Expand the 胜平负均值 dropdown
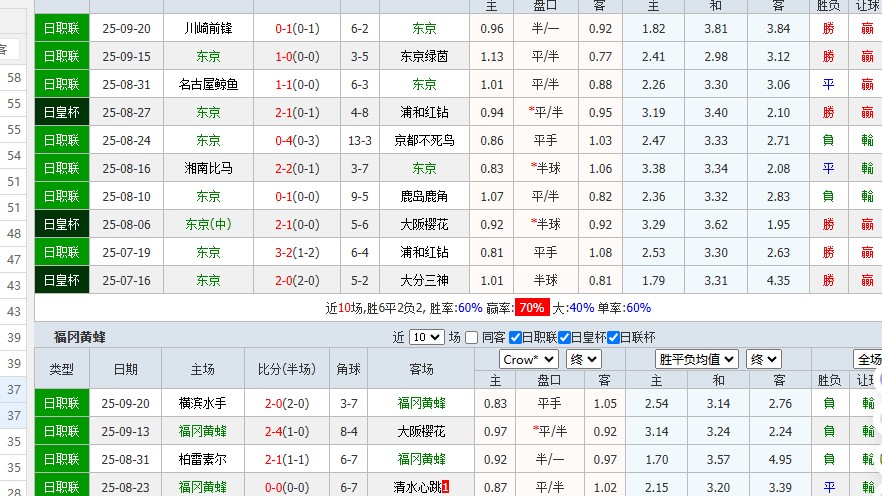 pyautogui.click(x=697, y=359)
